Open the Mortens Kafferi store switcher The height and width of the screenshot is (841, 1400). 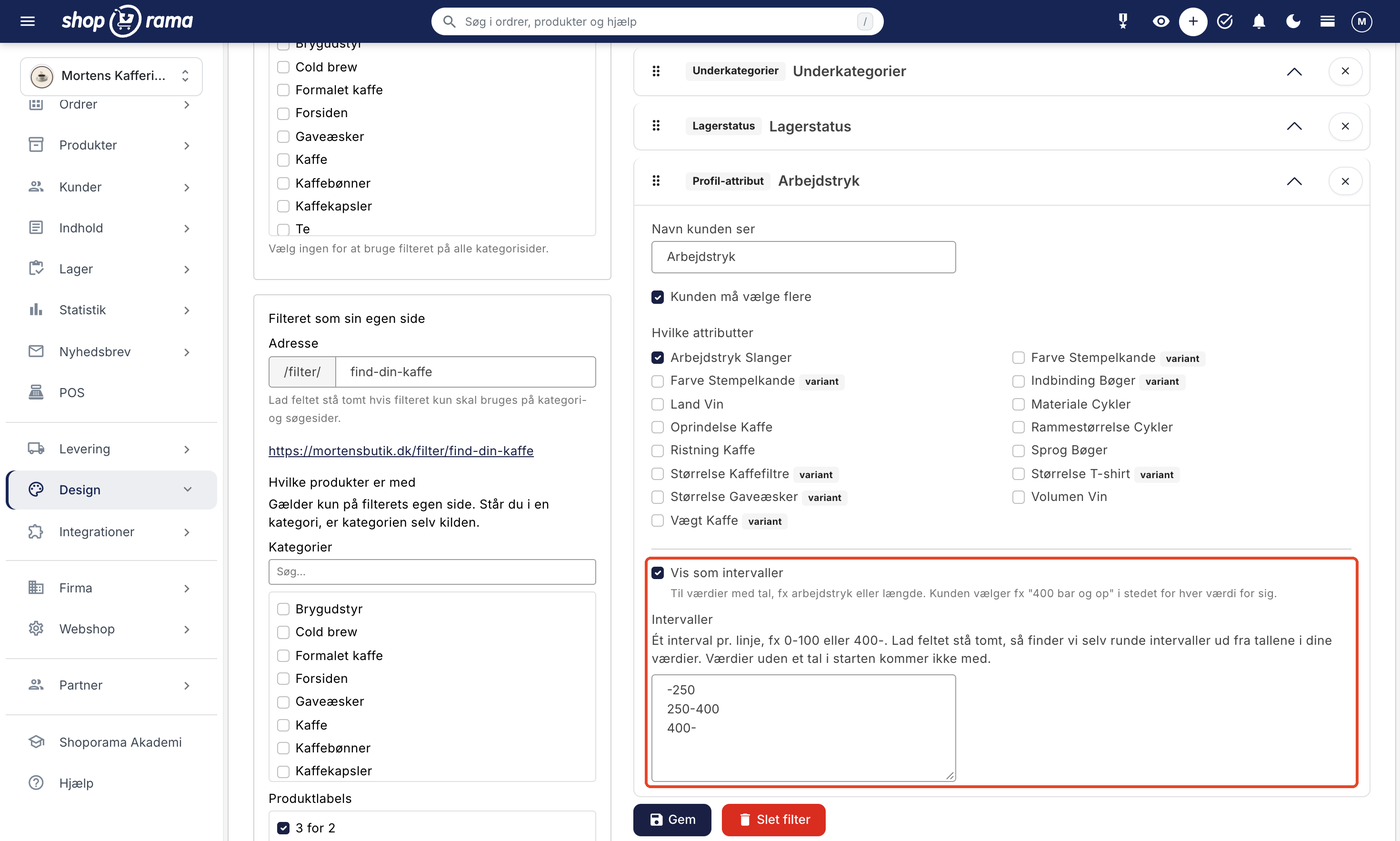point(111,76)
